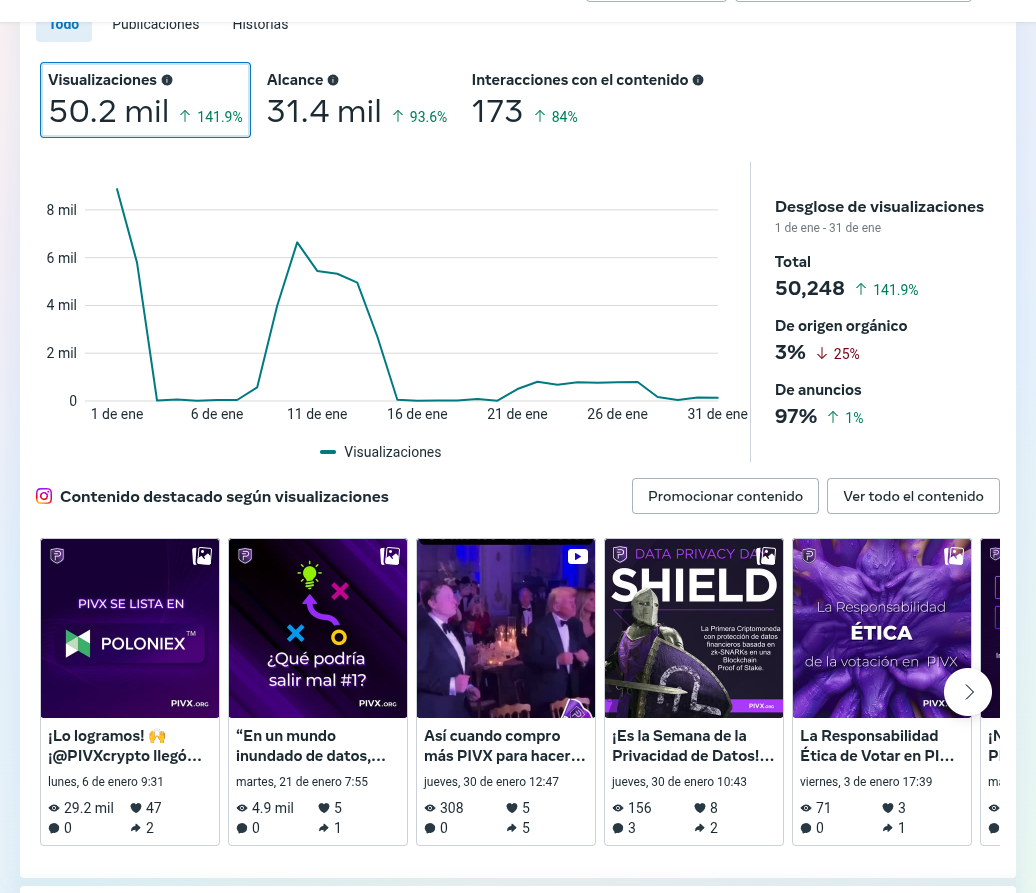
Task: Click the info icon beside Alcance
Action: tap(333, 80)
